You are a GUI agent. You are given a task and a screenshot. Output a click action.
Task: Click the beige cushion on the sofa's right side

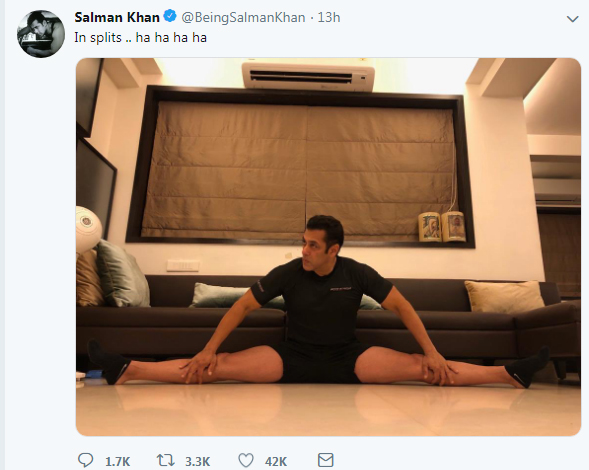tap(504, 297)
